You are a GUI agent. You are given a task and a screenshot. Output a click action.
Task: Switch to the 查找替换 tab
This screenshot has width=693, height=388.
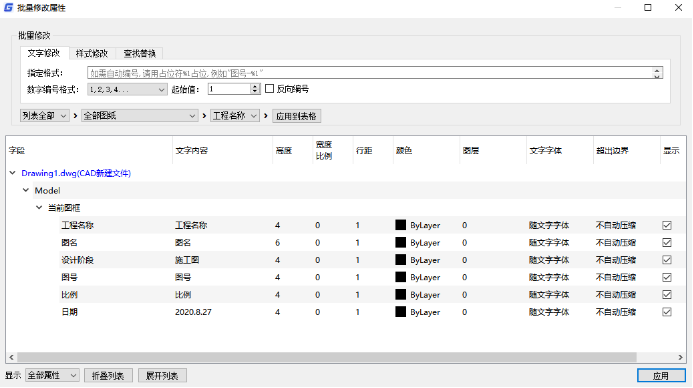click(140, 53)
